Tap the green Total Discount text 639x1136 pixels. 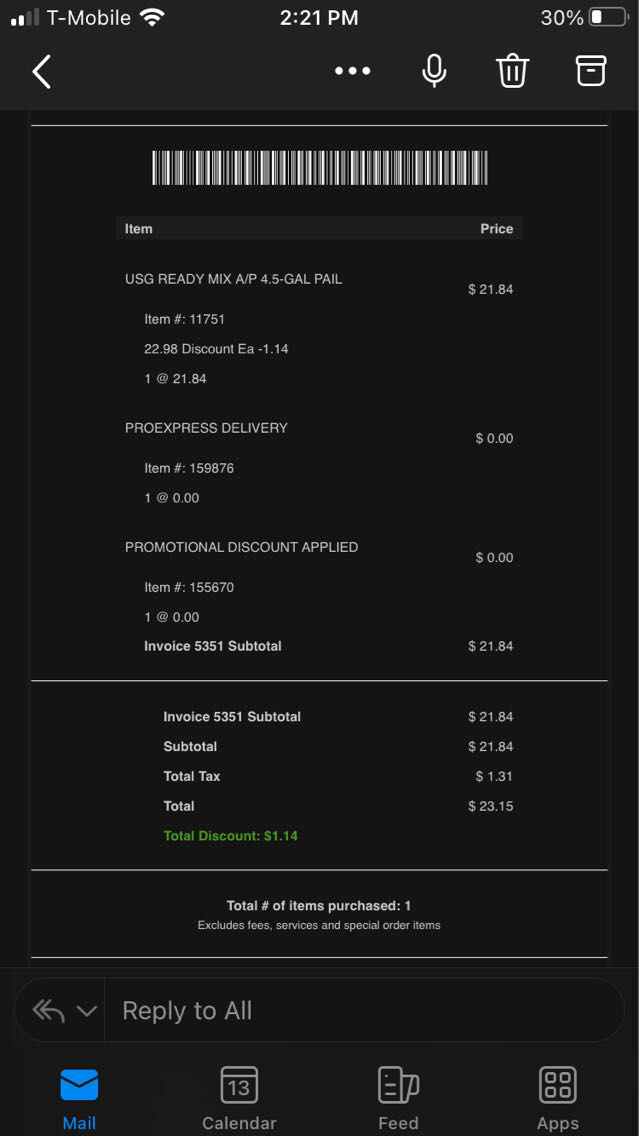click(x=231, y=836)
